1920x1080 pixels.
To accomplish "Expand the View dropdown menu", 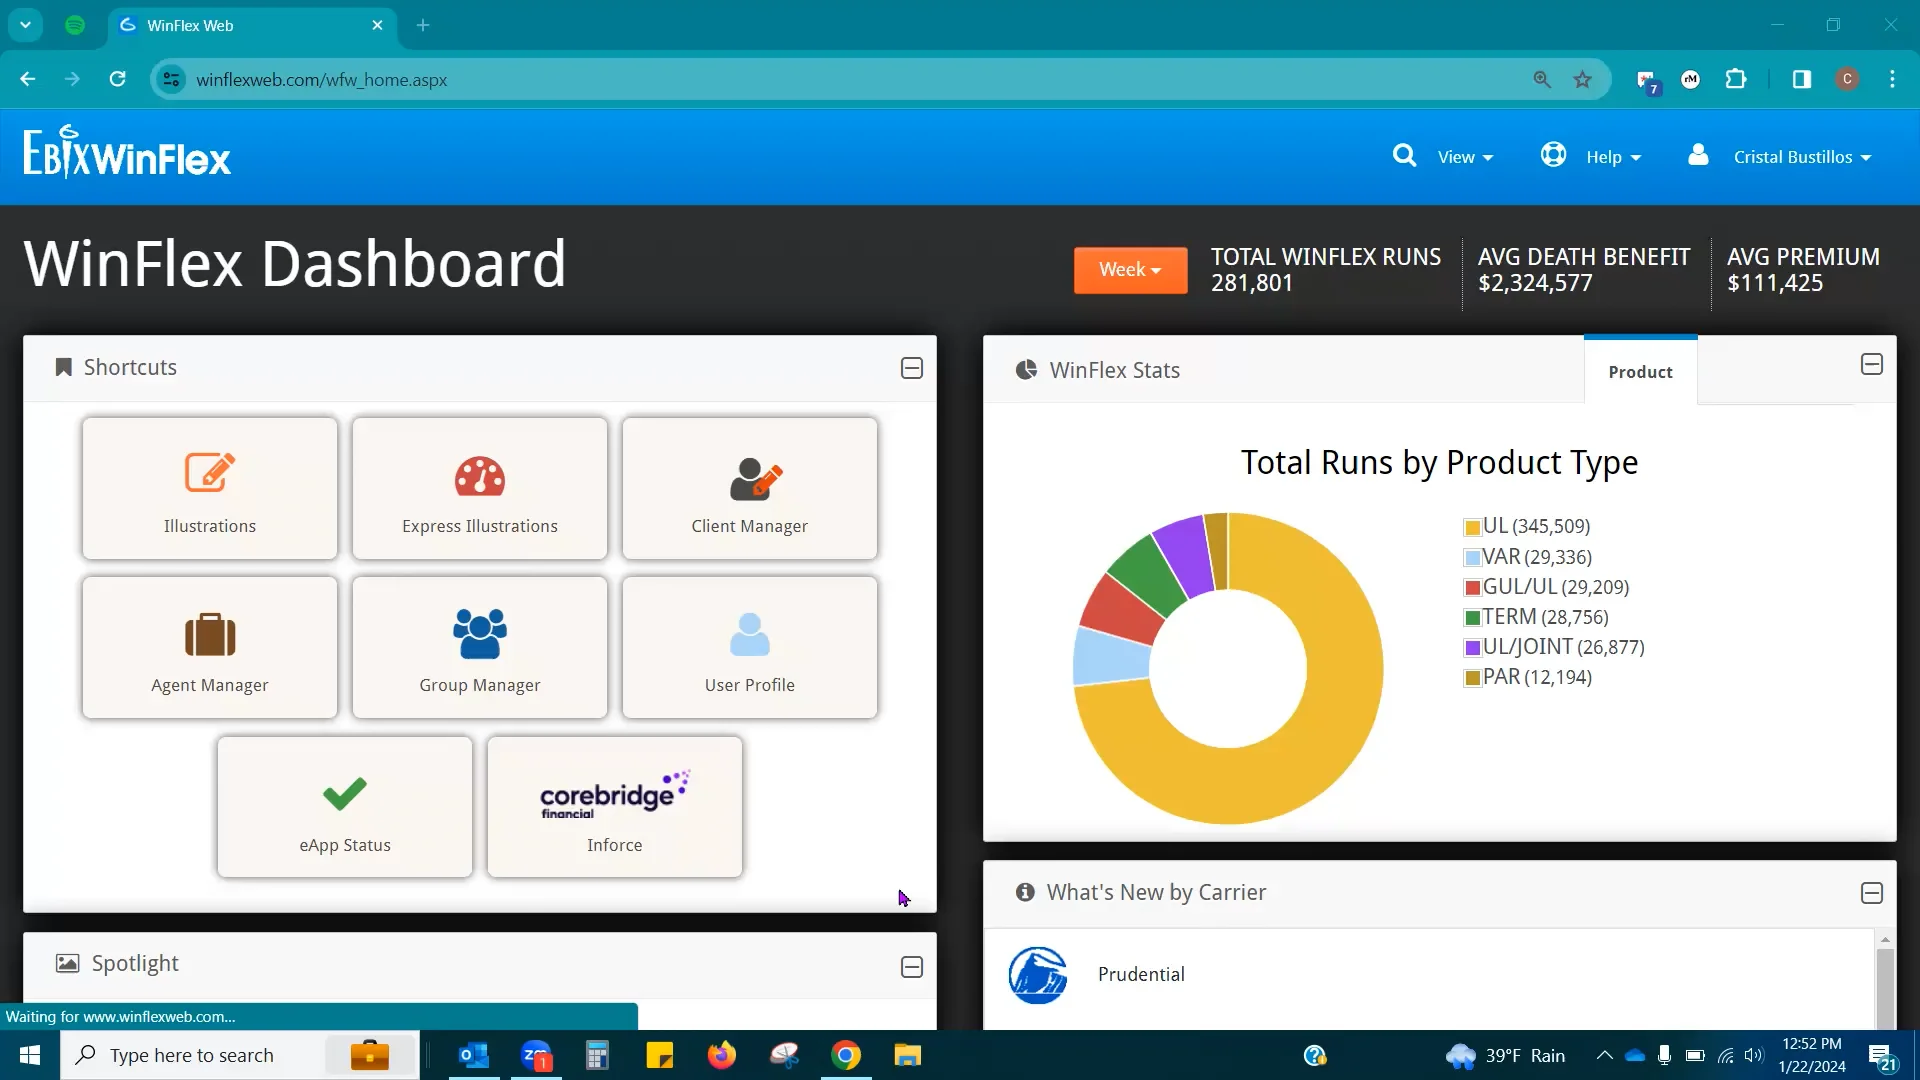I will 1465,157.
